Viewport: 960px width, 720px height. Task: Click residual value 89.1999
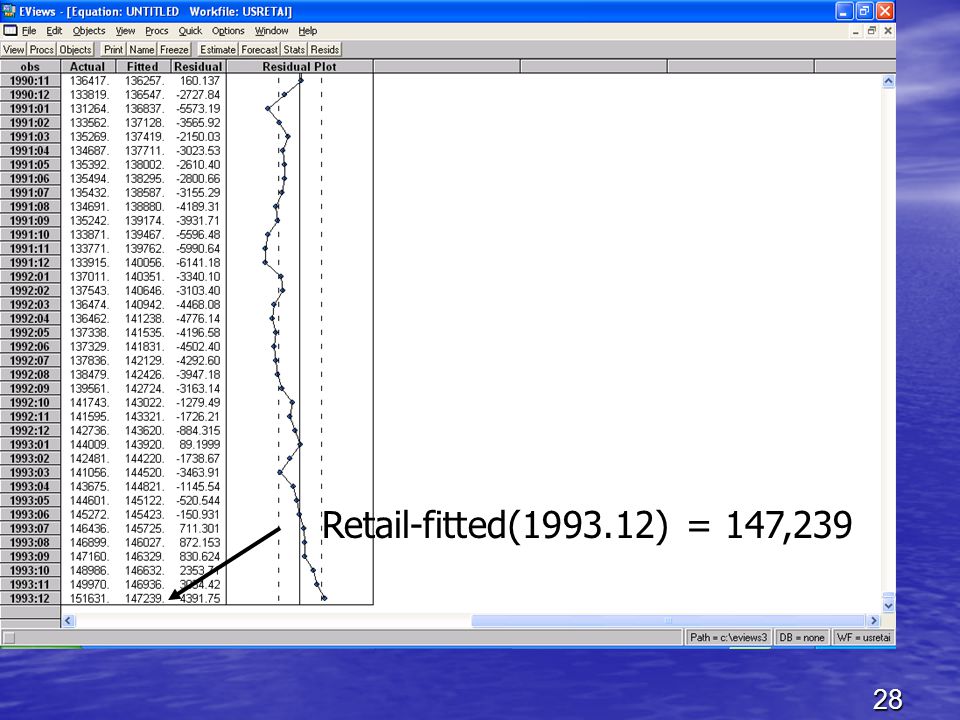pos(200,444)
